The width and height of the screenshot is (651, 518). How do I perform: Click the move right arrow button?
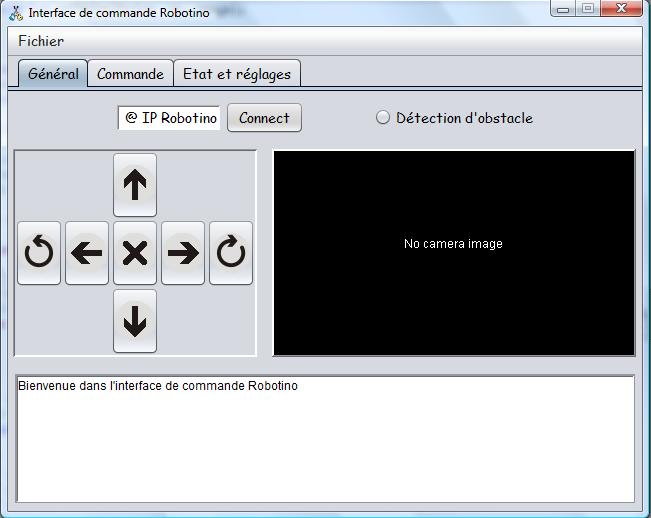click(183, 253)
